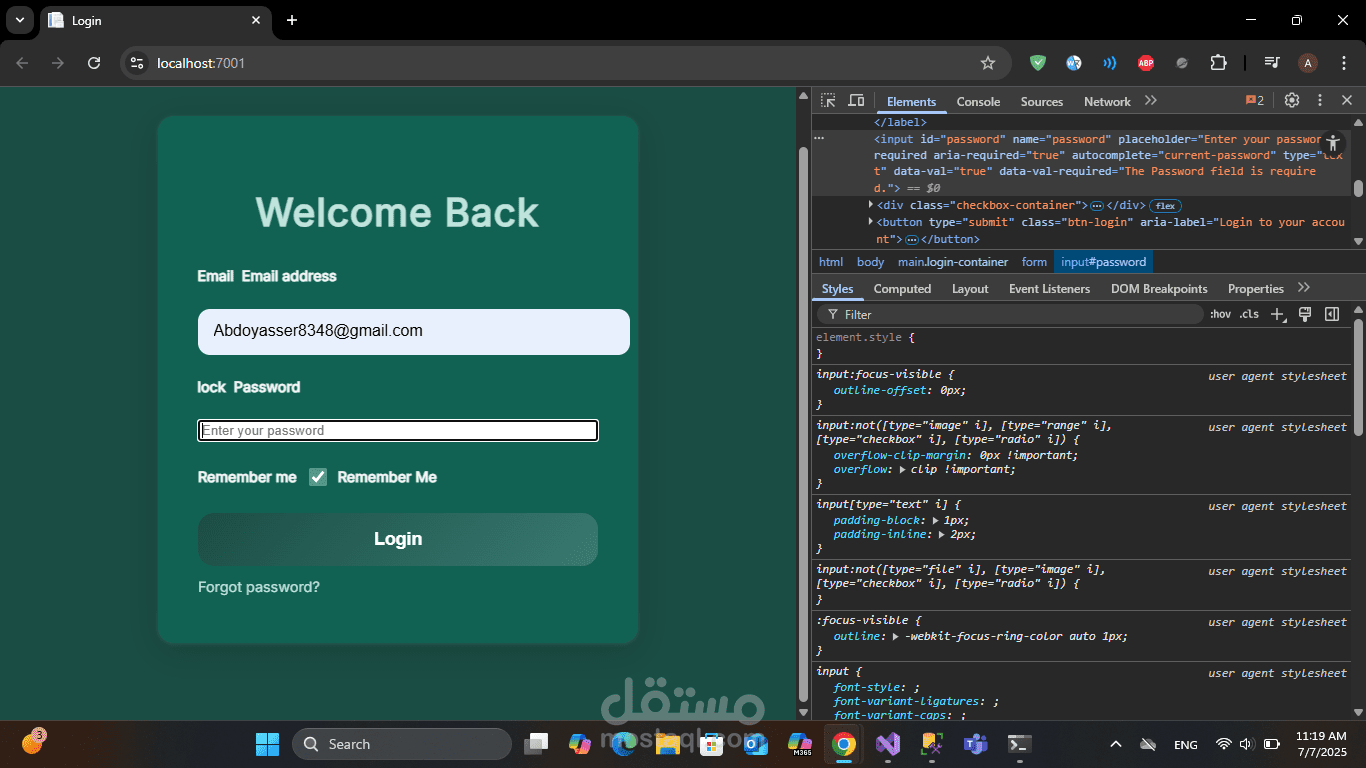Expand the overflow clip shorthand property
1366x768 pixels.
click(904, 470)
